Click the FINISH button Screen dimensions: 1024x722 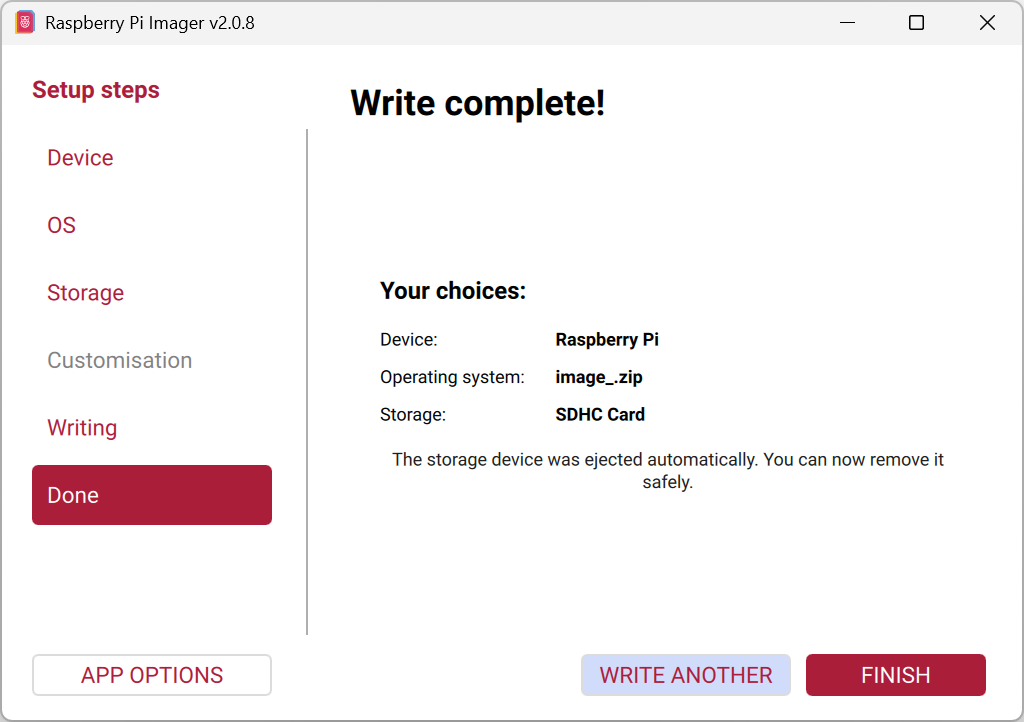[x=895, y=675]
